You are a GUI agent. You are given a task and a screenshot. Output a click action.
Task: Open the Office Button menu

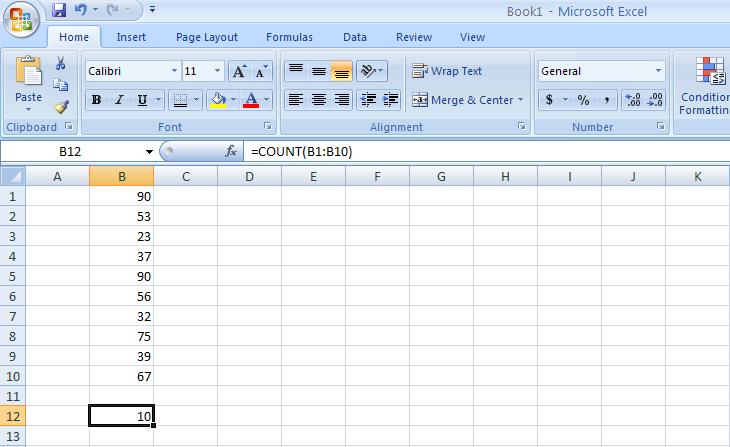21,20
